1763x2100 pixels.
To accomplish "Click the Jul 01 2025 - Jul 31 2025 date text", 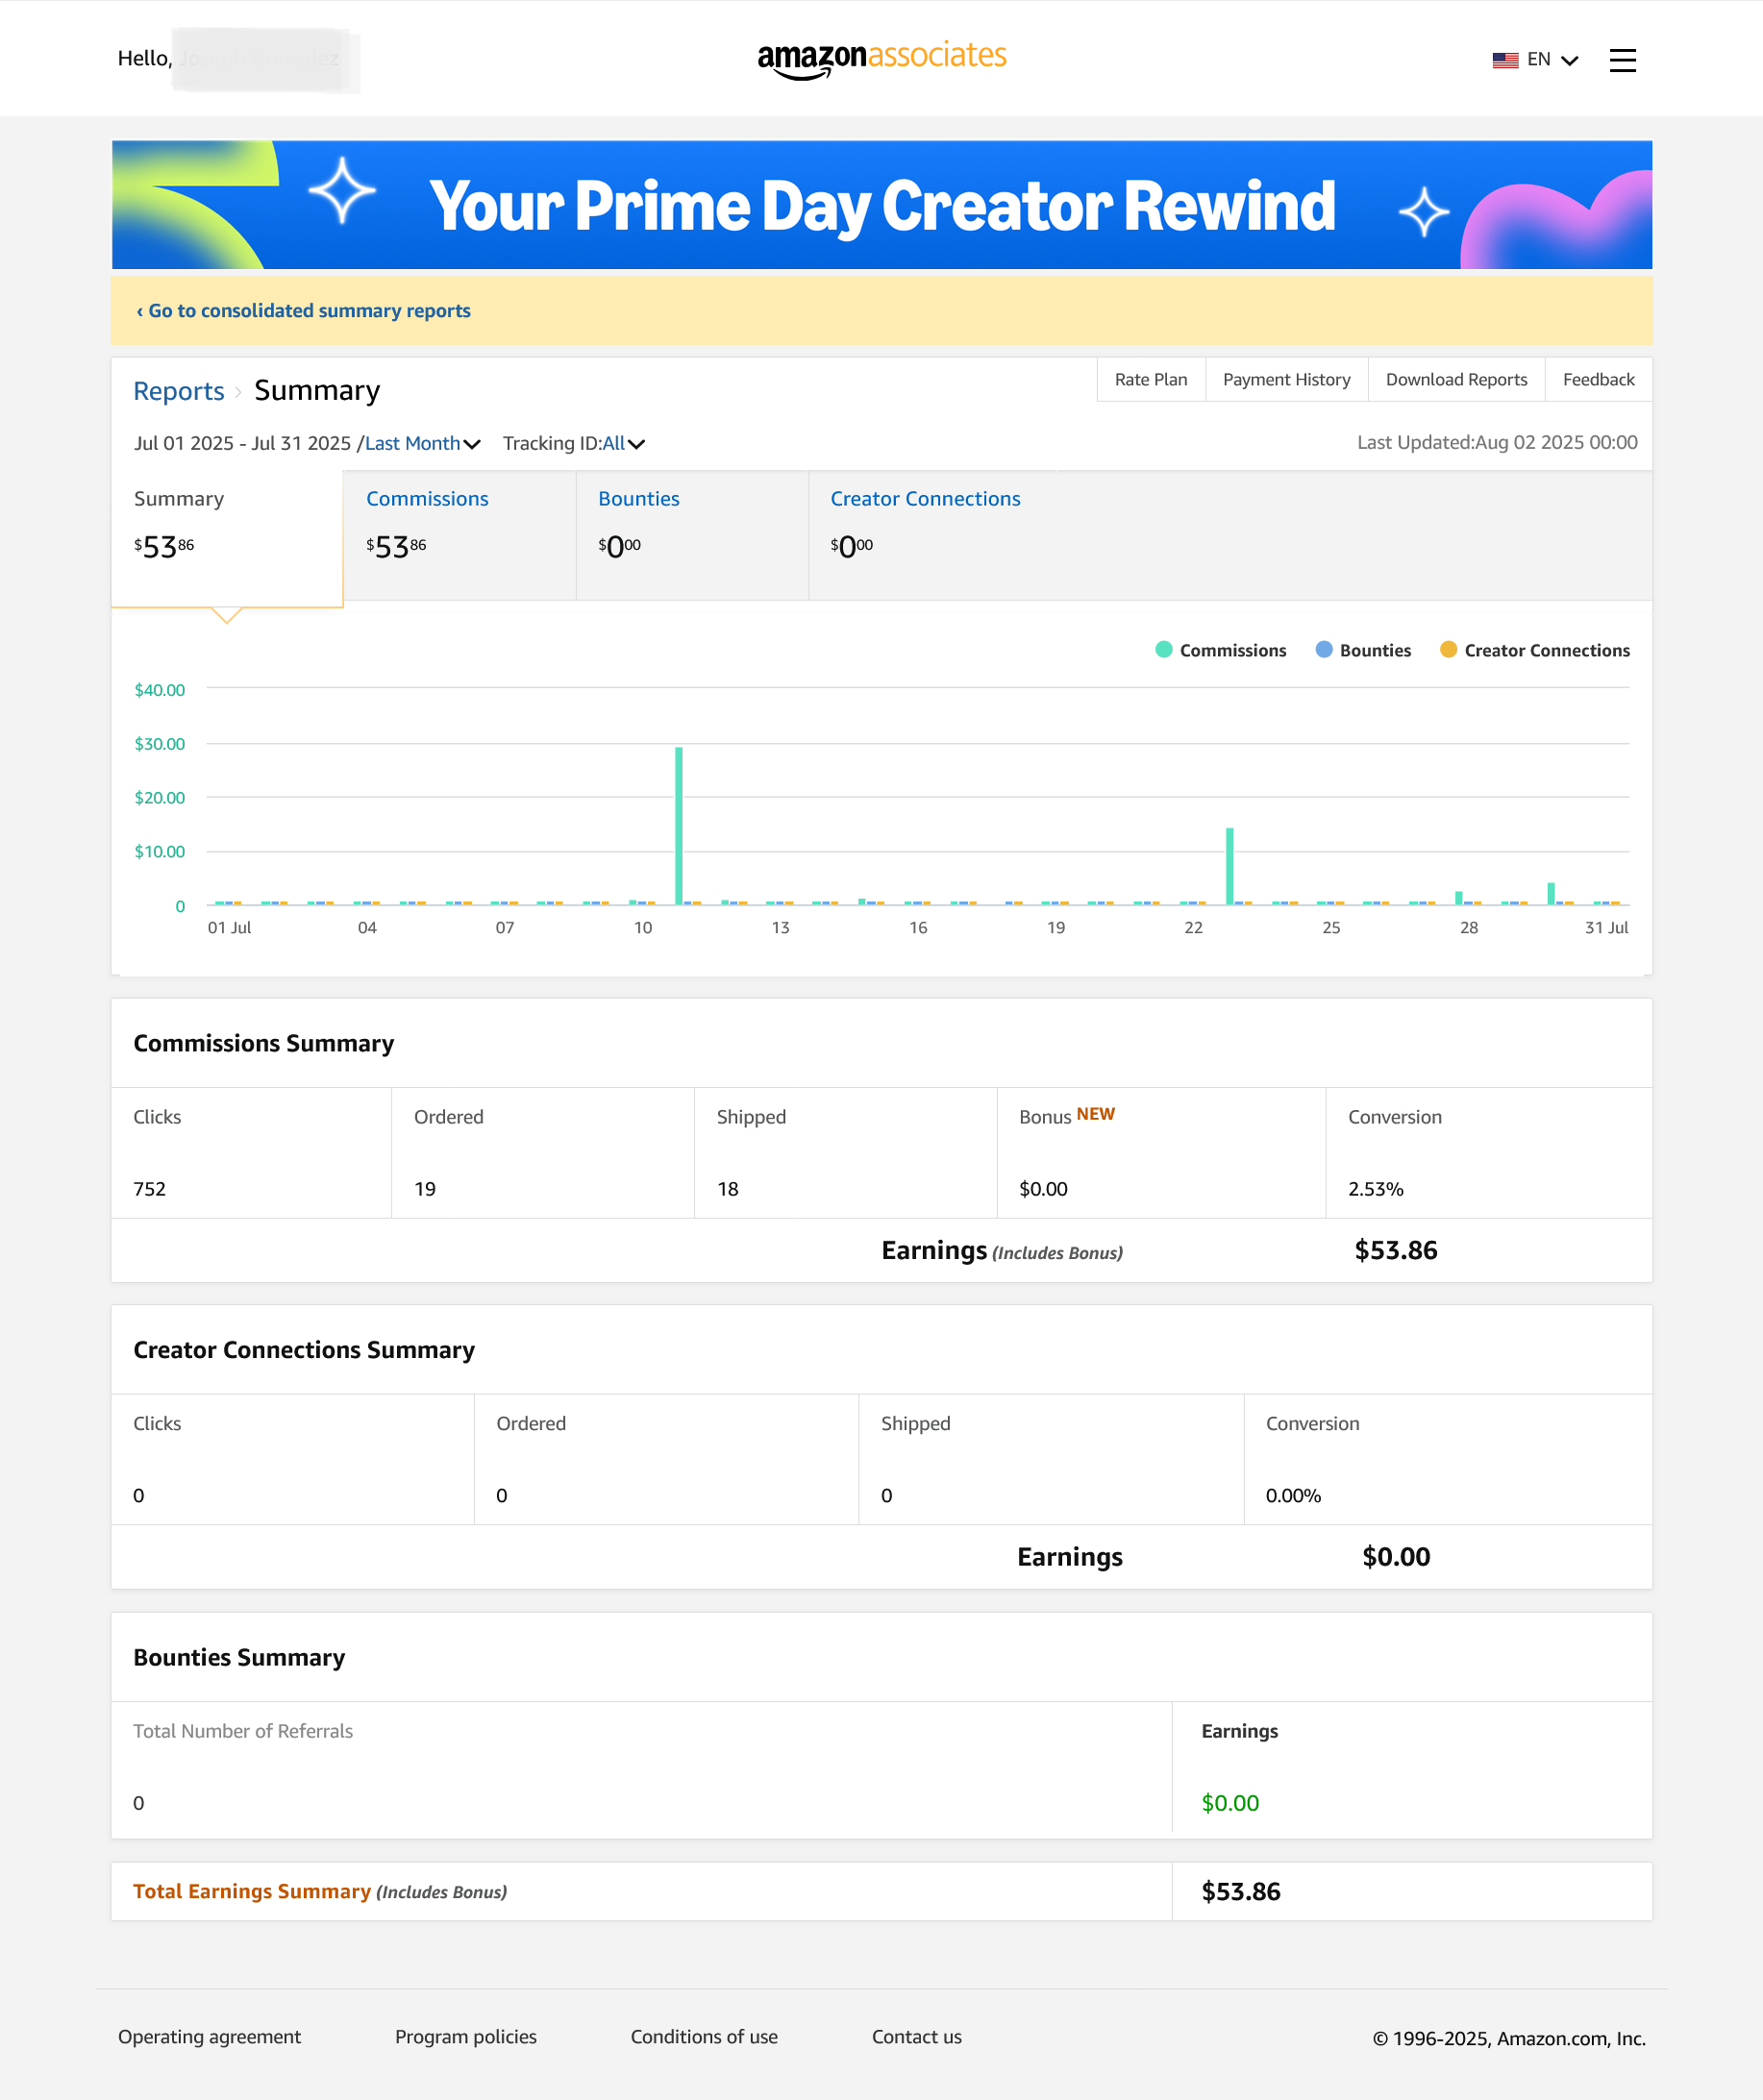I will pos(242,443).
